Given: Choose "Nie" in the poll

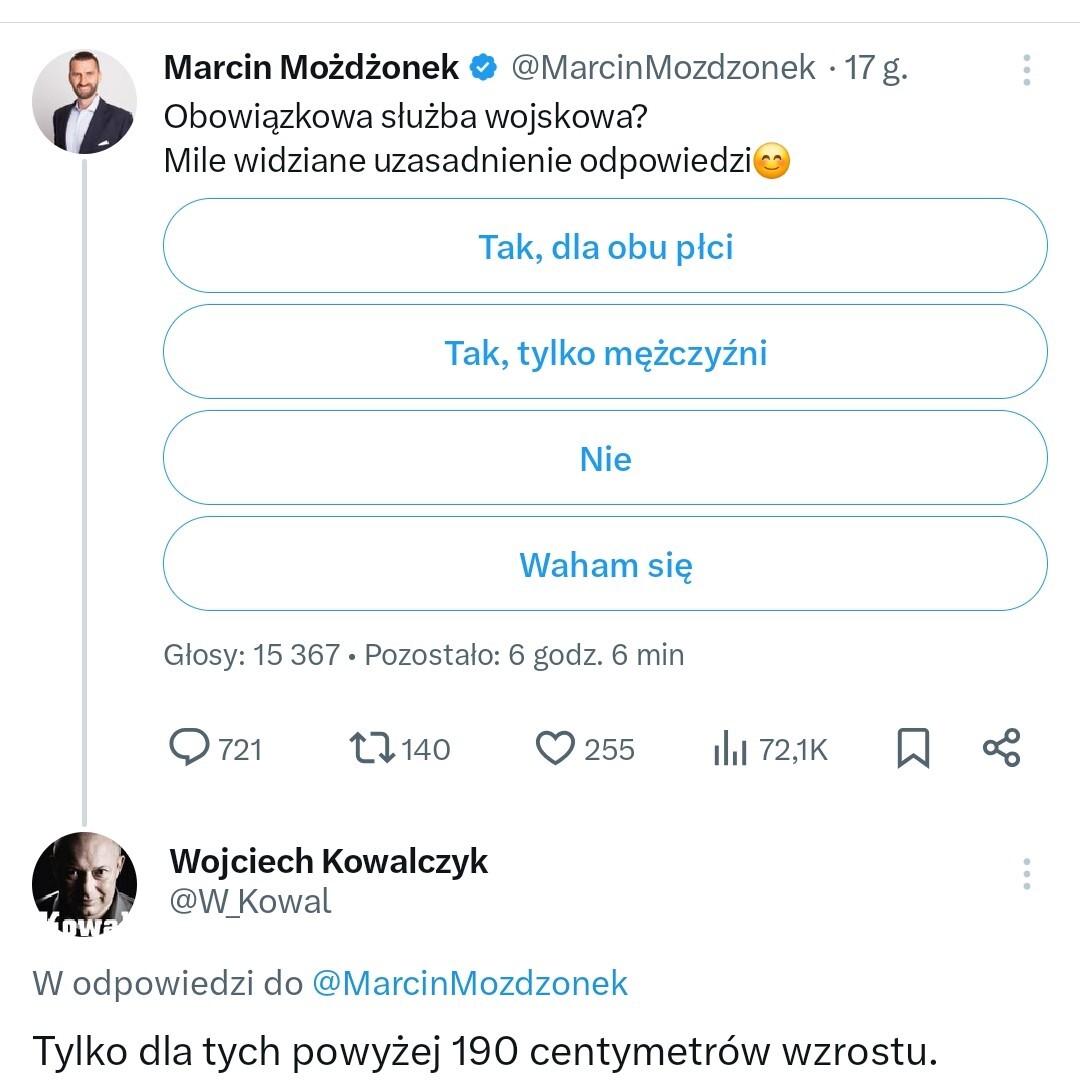Looking at the screenshot, I should [605, 458].
